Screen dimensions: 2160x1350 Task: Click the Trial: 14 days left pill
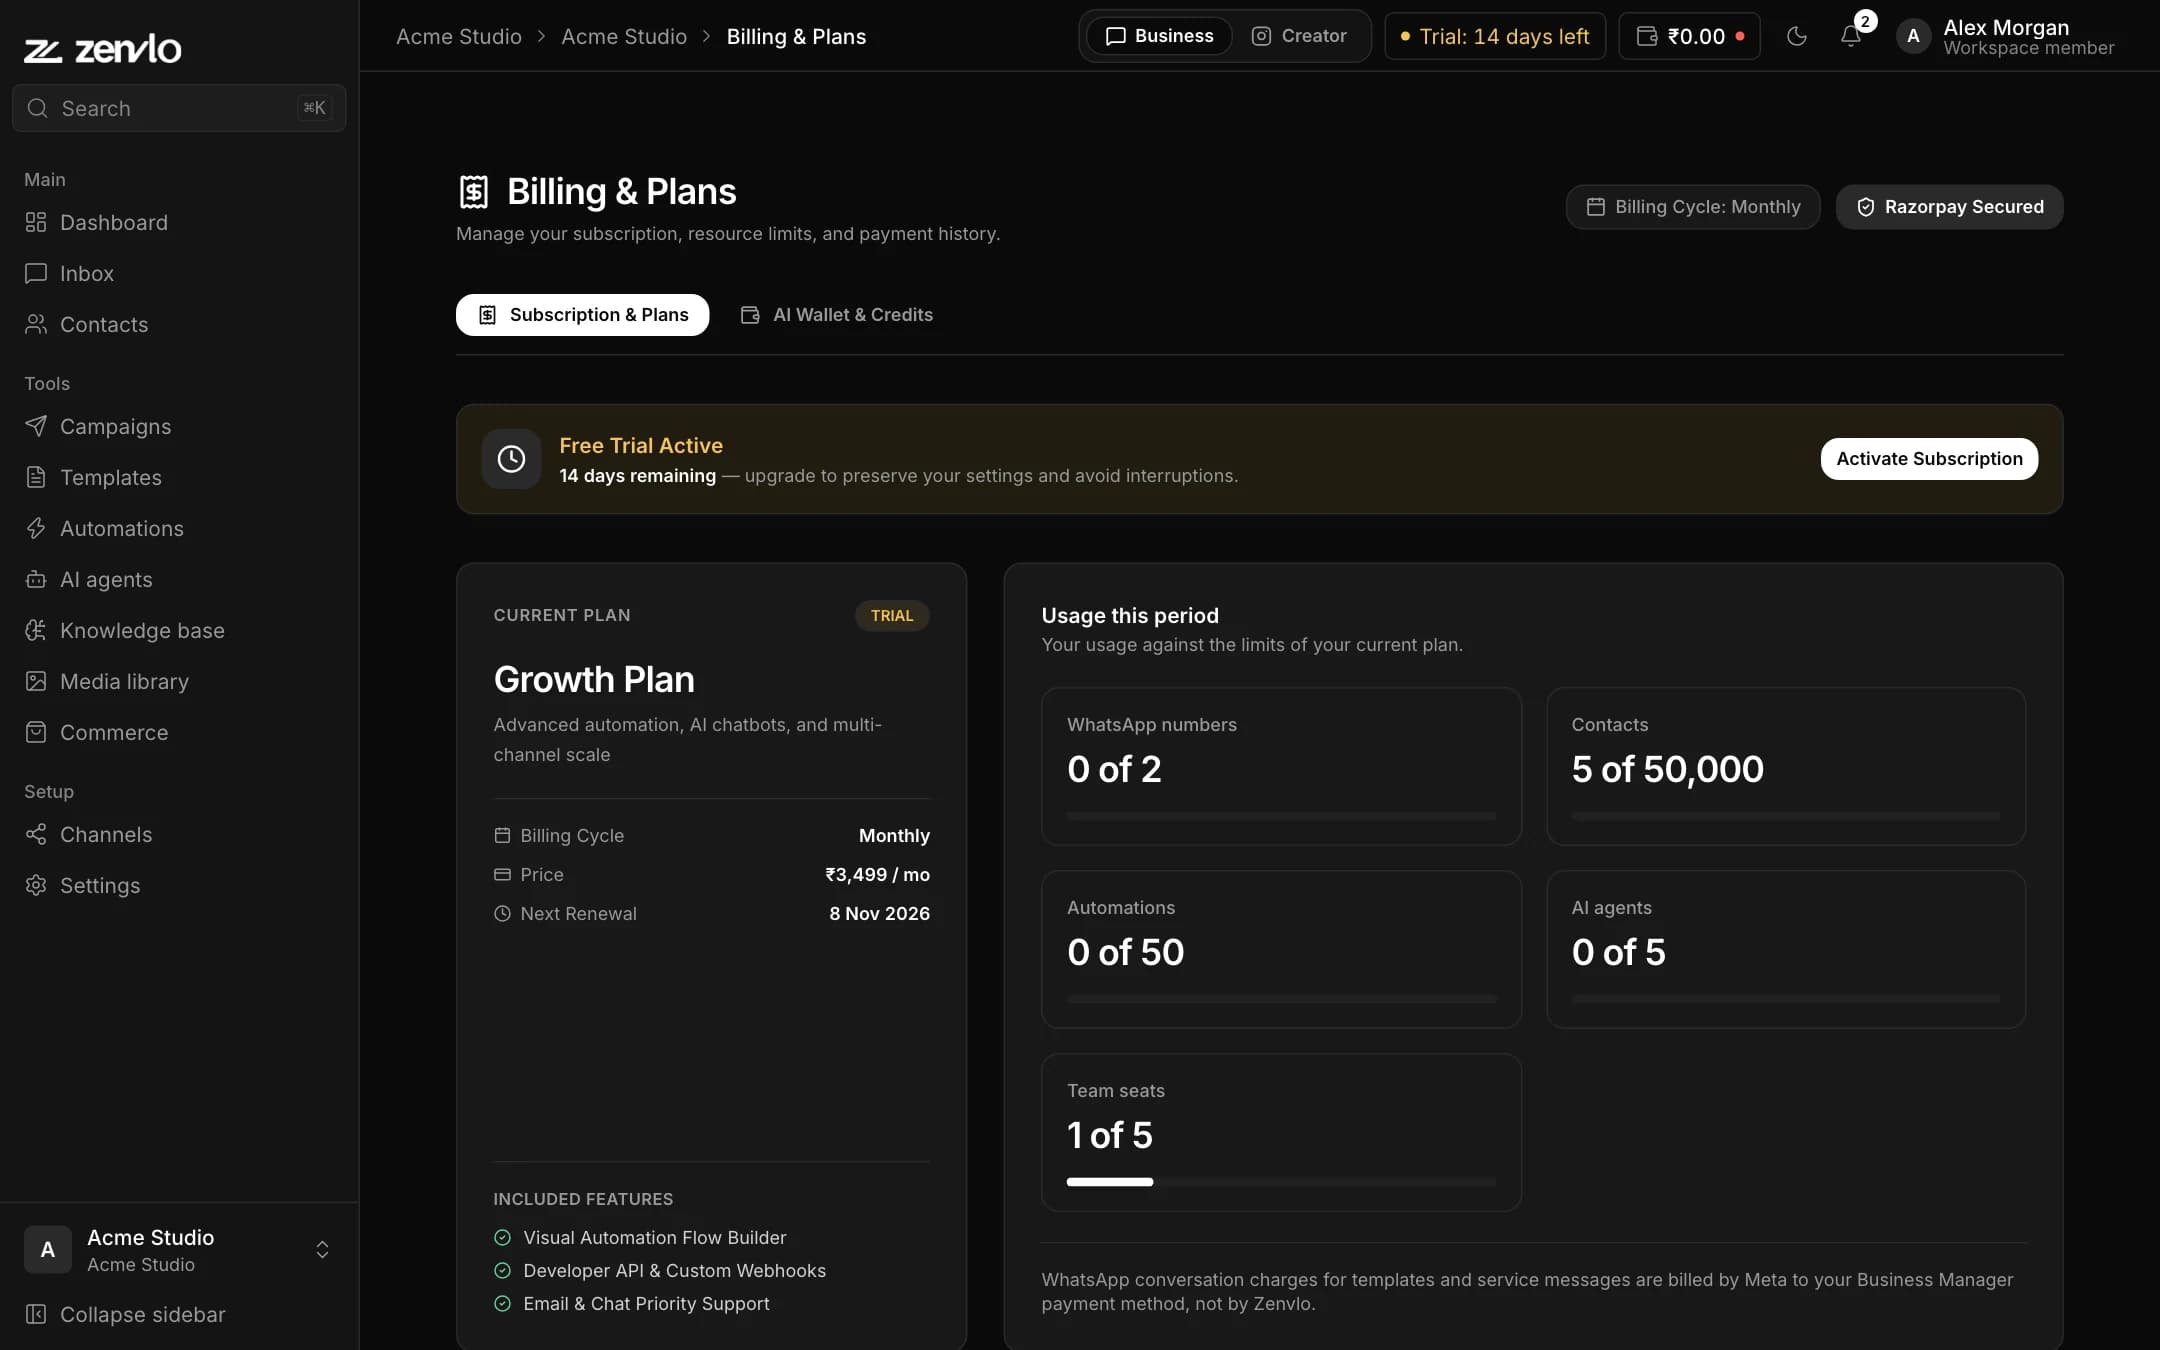click(1495, 36)
